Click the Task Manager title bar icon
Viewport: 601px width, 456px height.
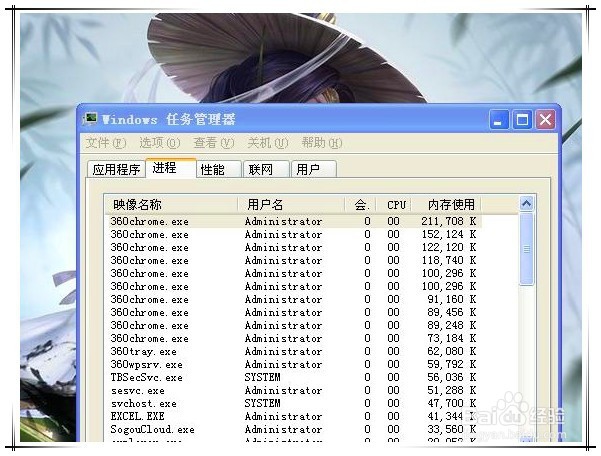click(x=90, y=119)
